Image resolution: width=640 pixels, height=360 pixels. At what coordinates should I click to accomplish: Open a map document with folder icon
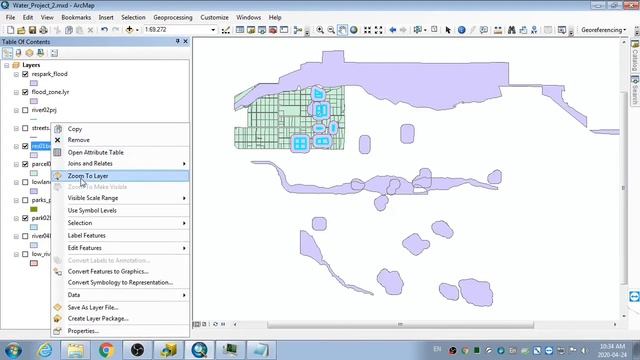pyautogui.click(x=21, y=30)
